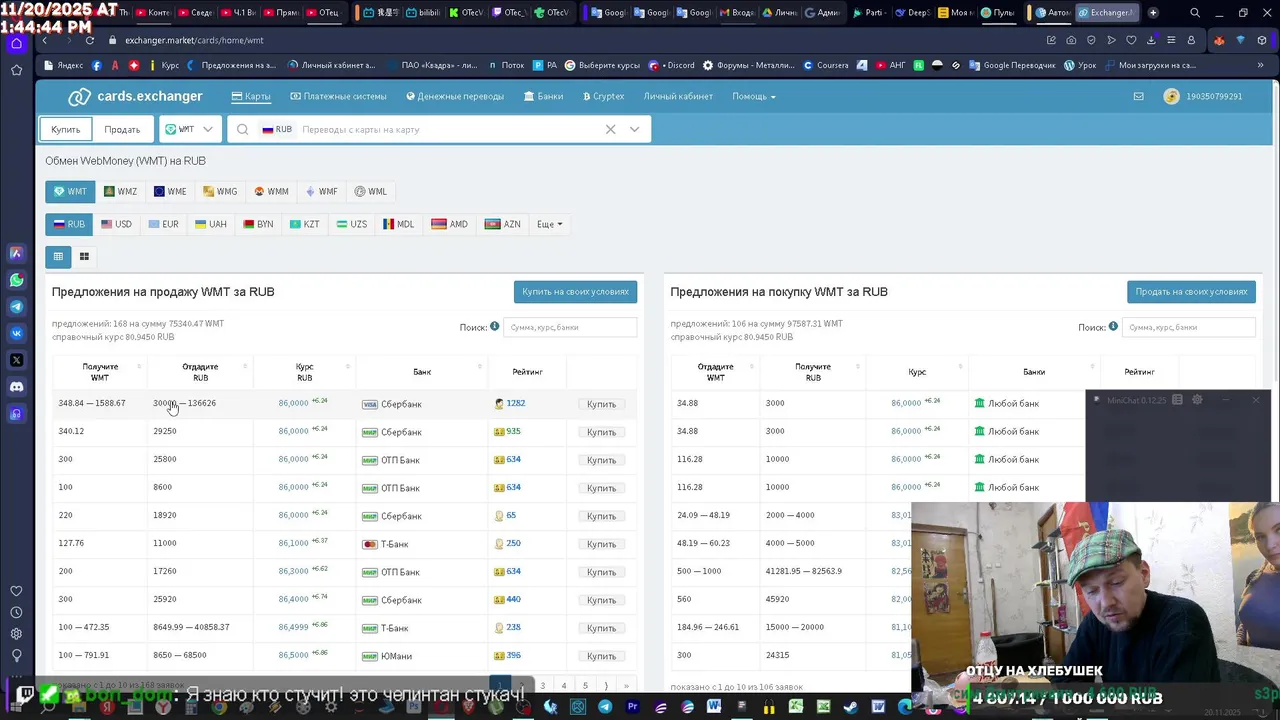Sort sell offers by Получите WMT
Image resolution: width=1280 pixels, height=720 pixels.
tap(100, 372)
